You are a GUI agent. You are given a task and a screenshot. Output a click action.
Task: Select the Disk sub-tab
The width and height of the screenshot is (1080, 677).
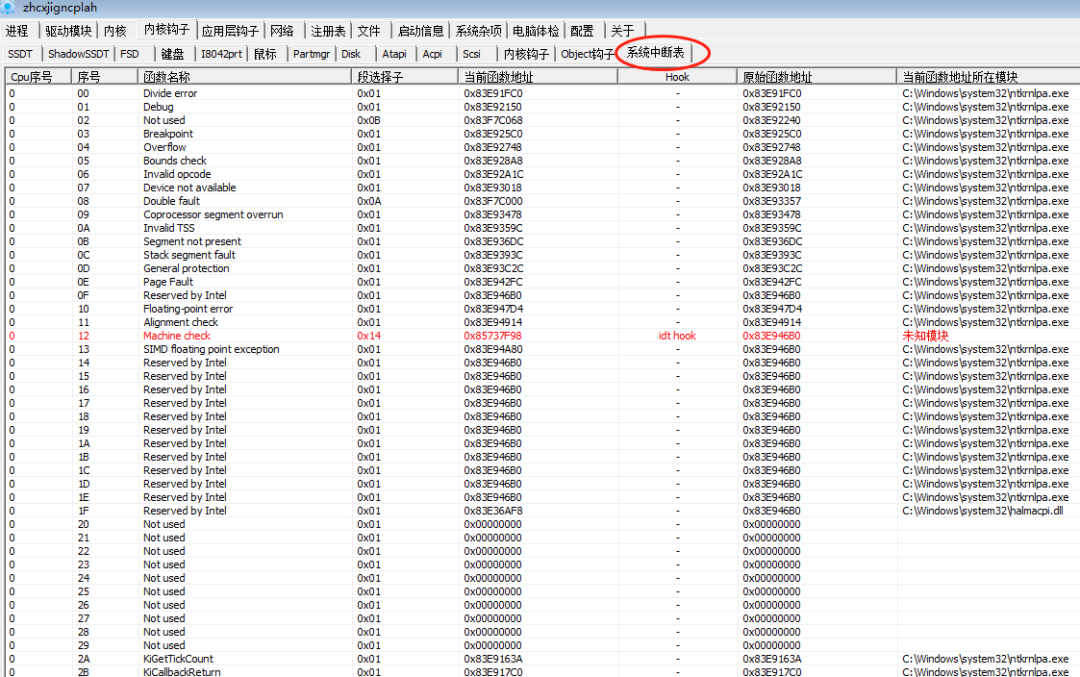tap(351, 54)
